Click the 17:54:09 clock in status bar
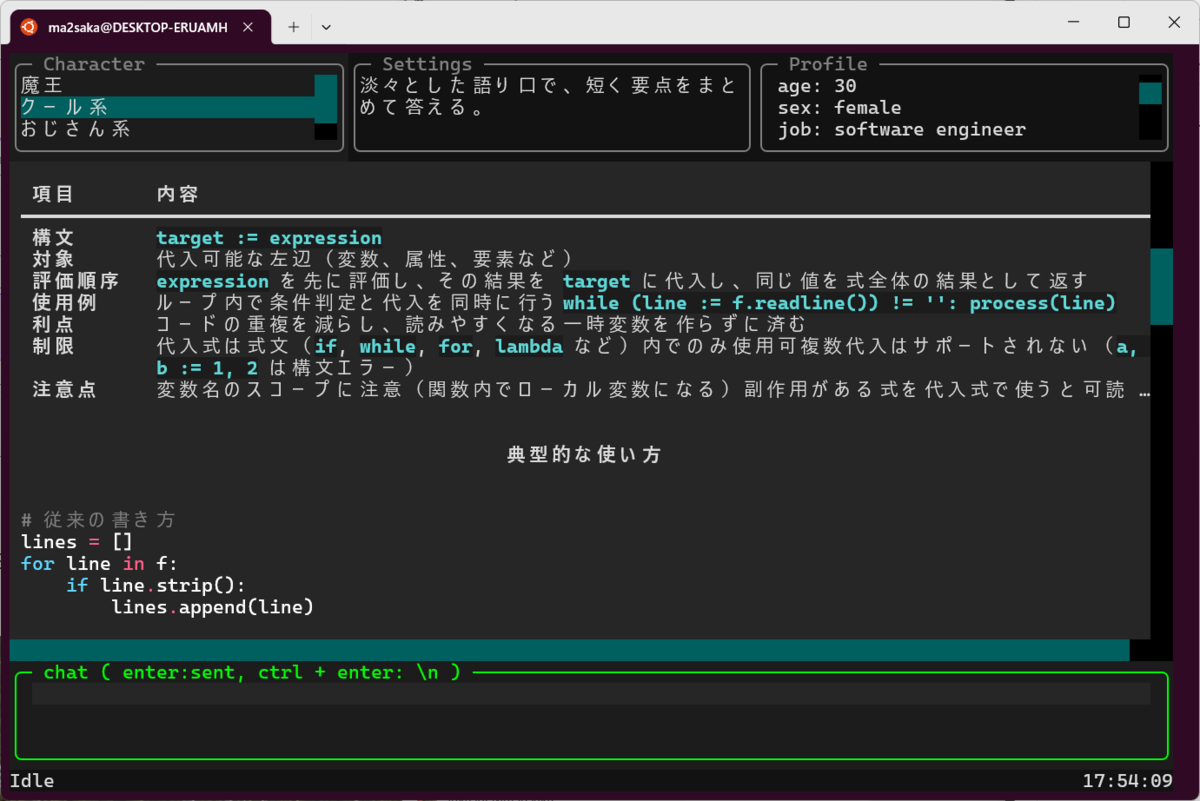1200x801 pixels. [1127, 780]
